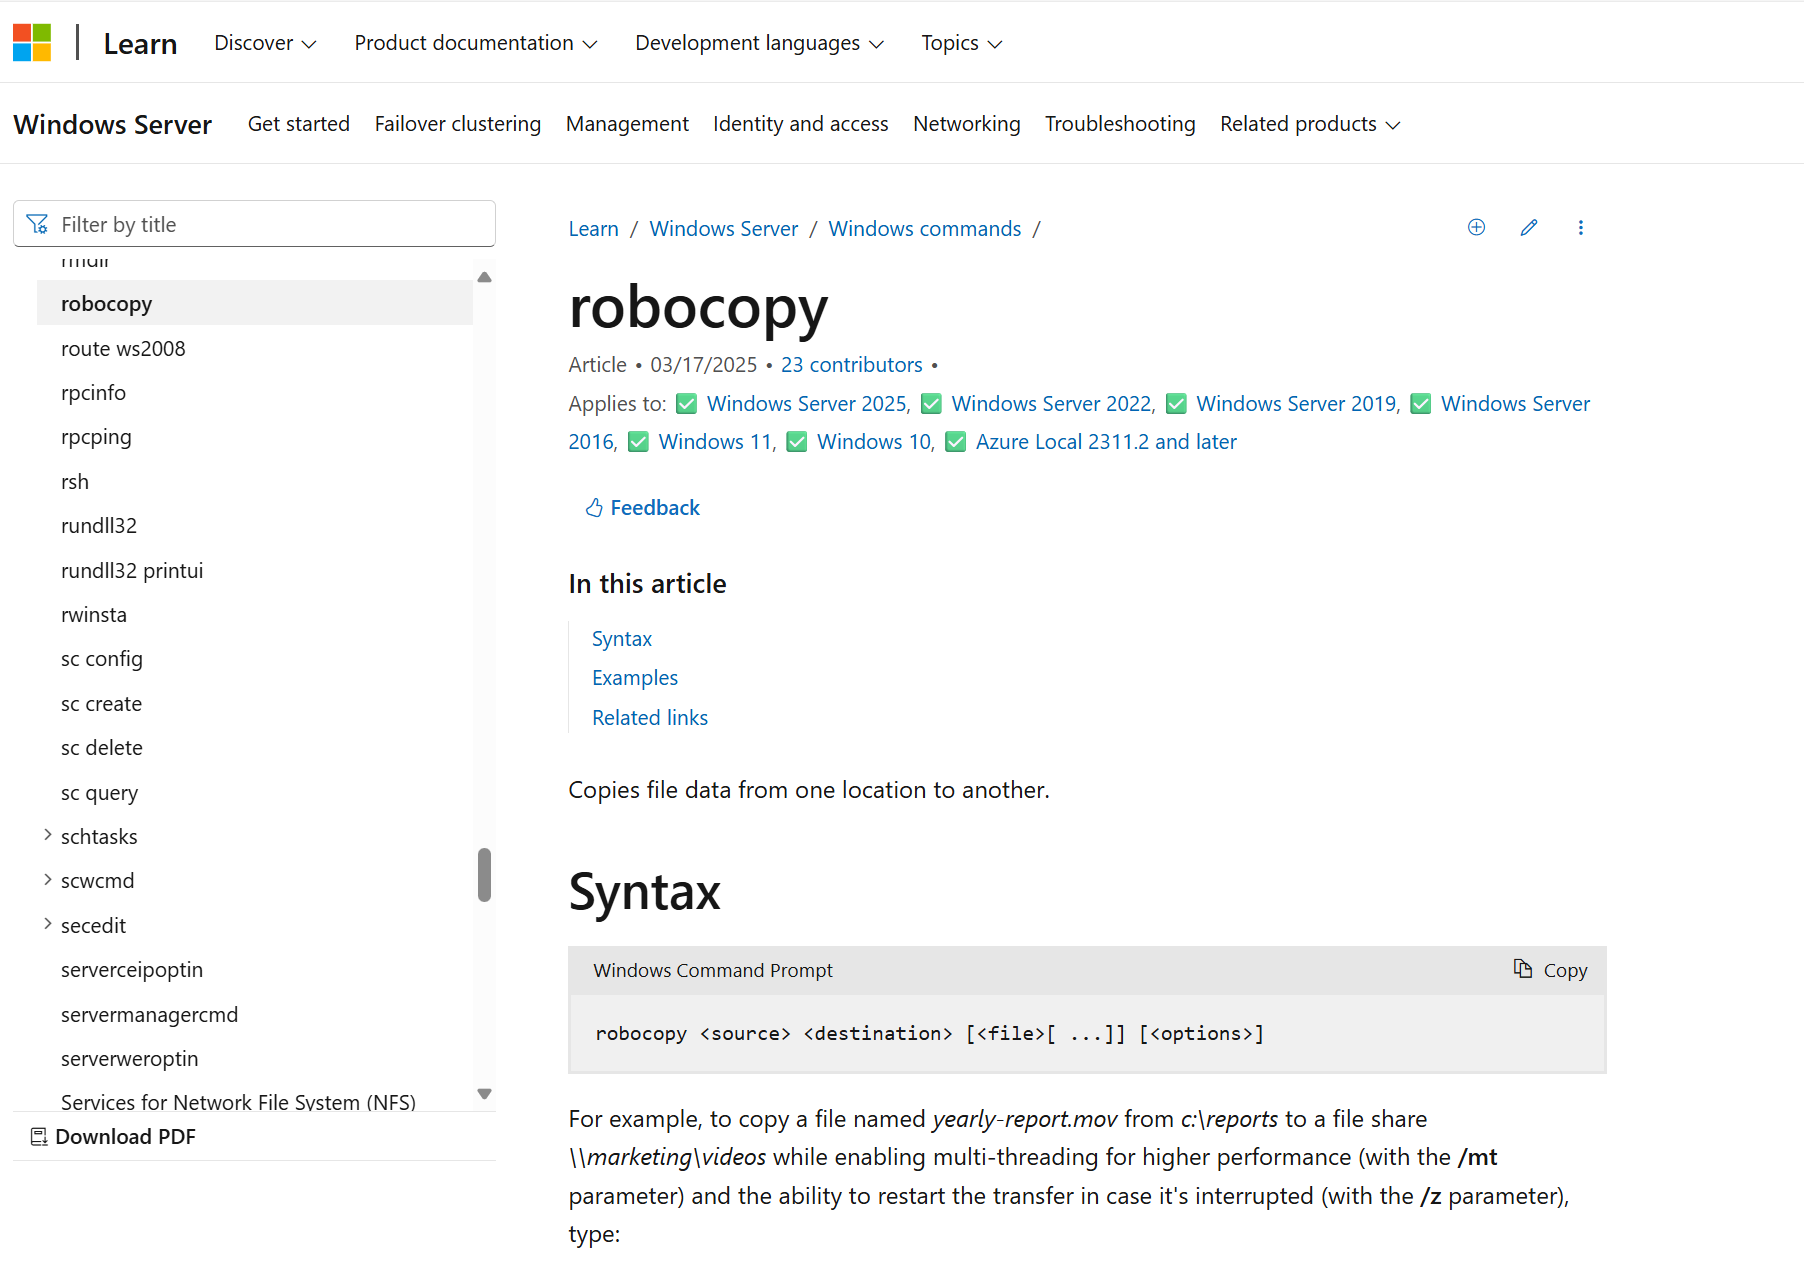Screen dimensions: 1804x1272
Task: Expand the Discover dropdown
Action: 265,43
